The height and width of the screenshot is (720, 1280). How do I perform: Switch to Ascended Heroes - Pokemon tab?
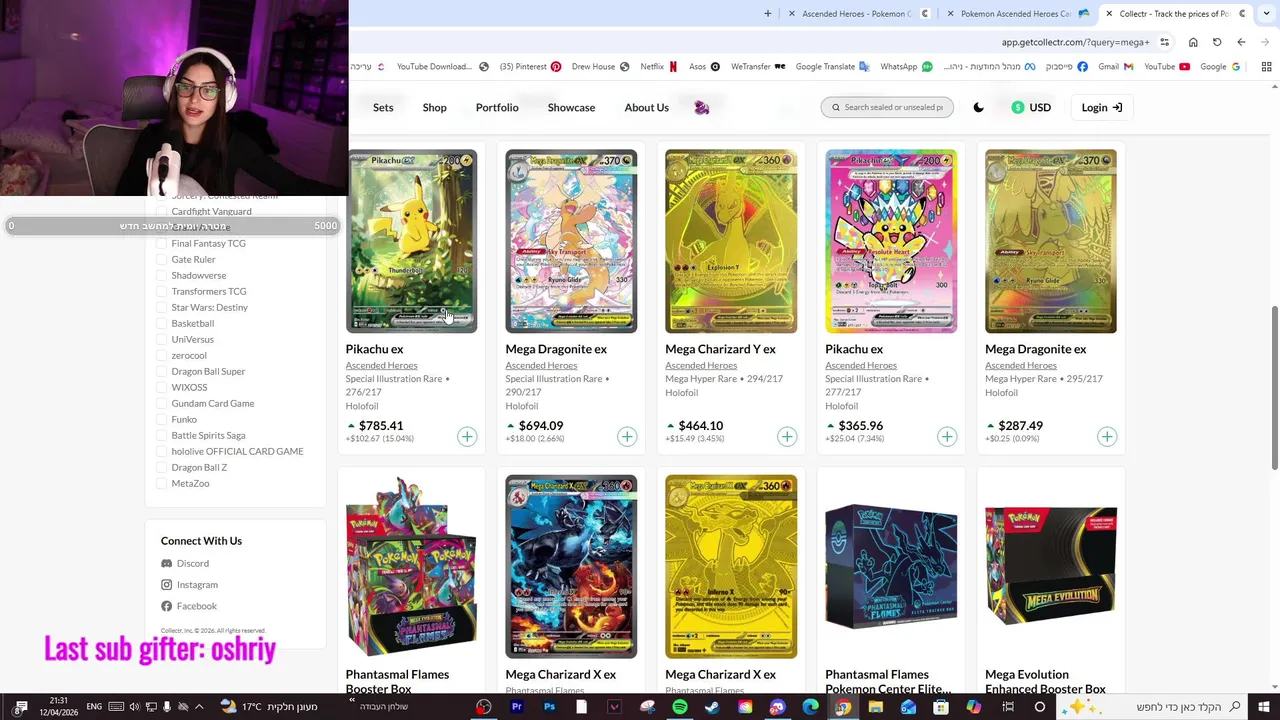coord(857,14)
